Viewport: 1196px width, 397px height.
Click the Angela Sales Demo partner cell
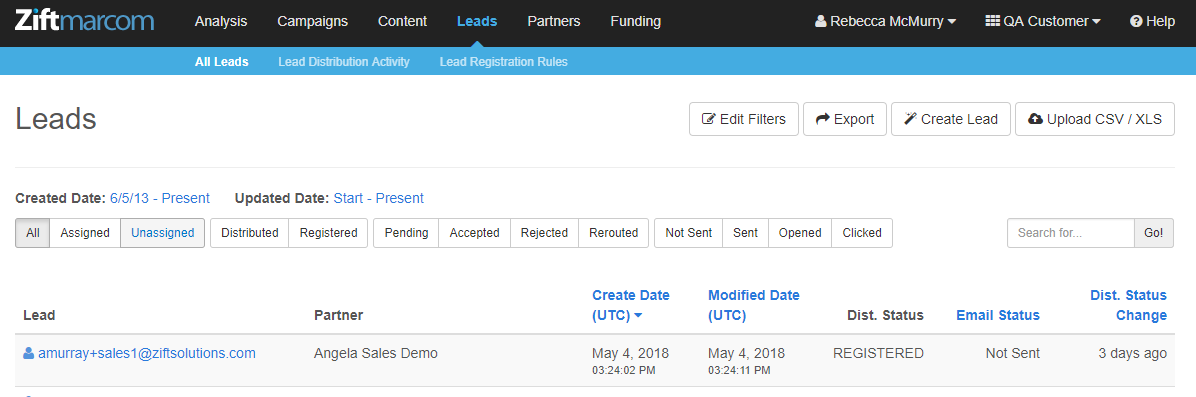click(x=376, y=353)
